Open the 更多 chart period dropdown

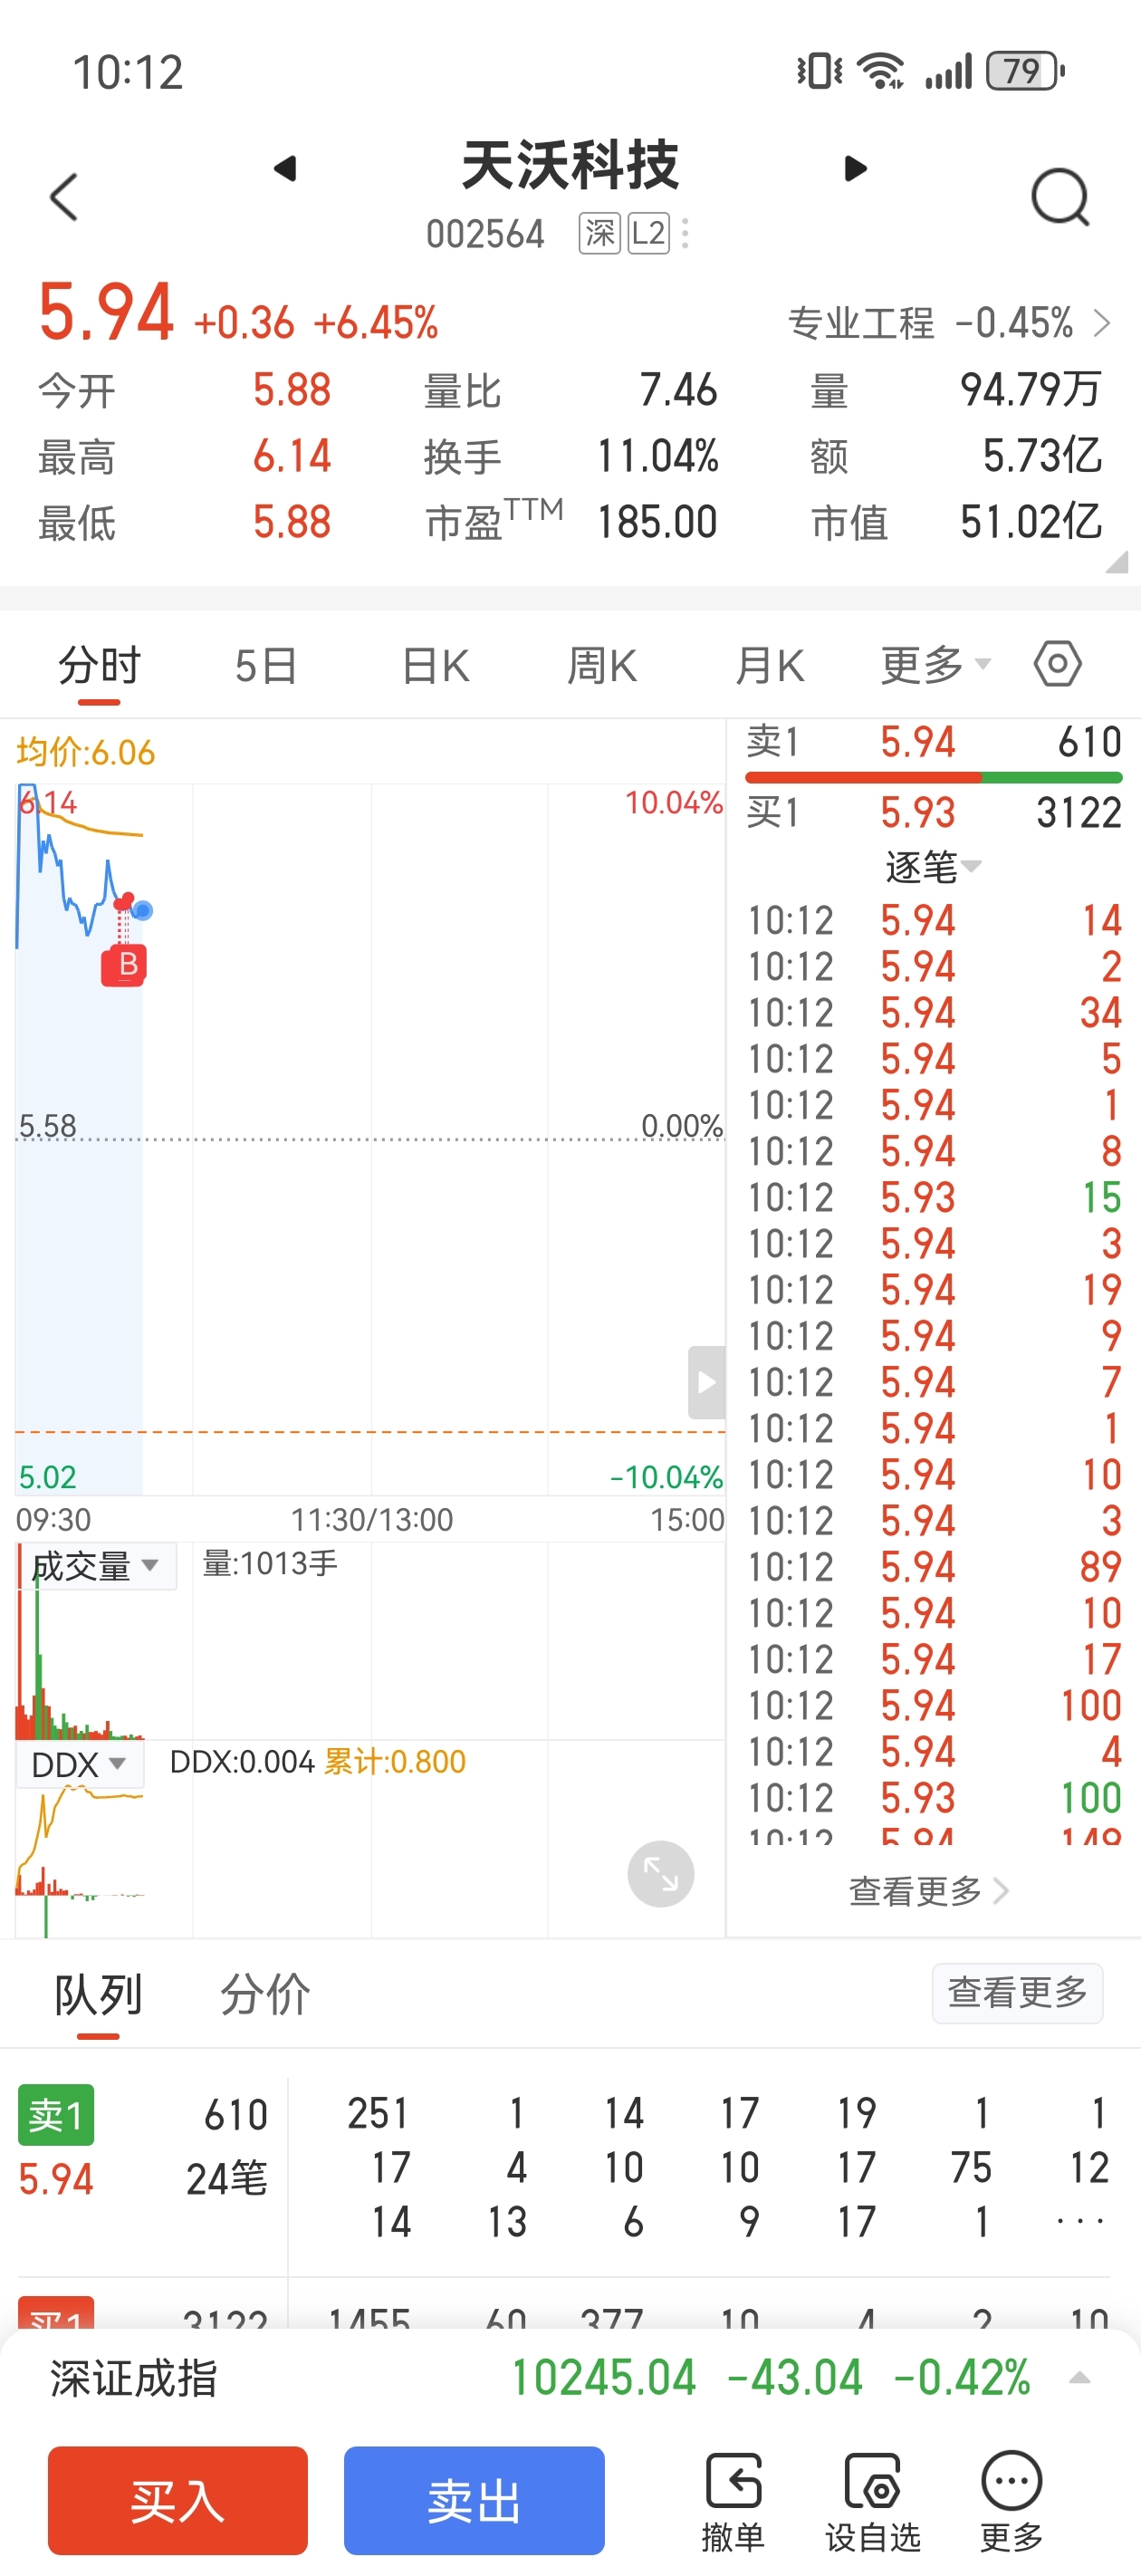935,665
